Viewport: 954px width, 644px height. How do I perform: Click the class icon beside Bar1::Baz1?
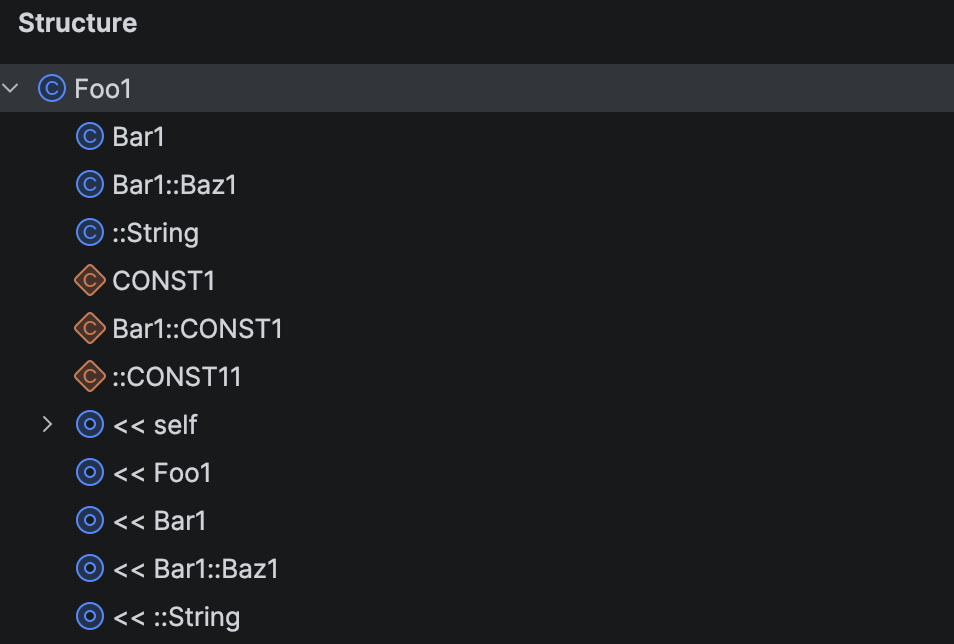pyautogui.click(x=90, y=185)
